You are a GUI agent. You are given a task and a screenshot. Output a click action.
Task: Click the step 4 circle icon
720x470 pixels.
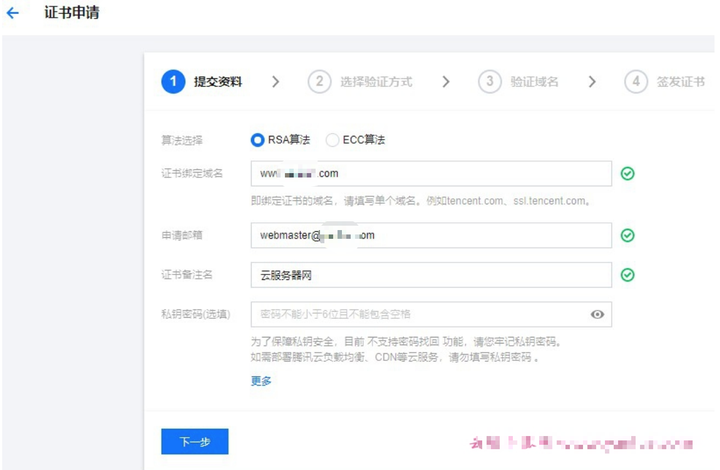click(x=636, y=82)
